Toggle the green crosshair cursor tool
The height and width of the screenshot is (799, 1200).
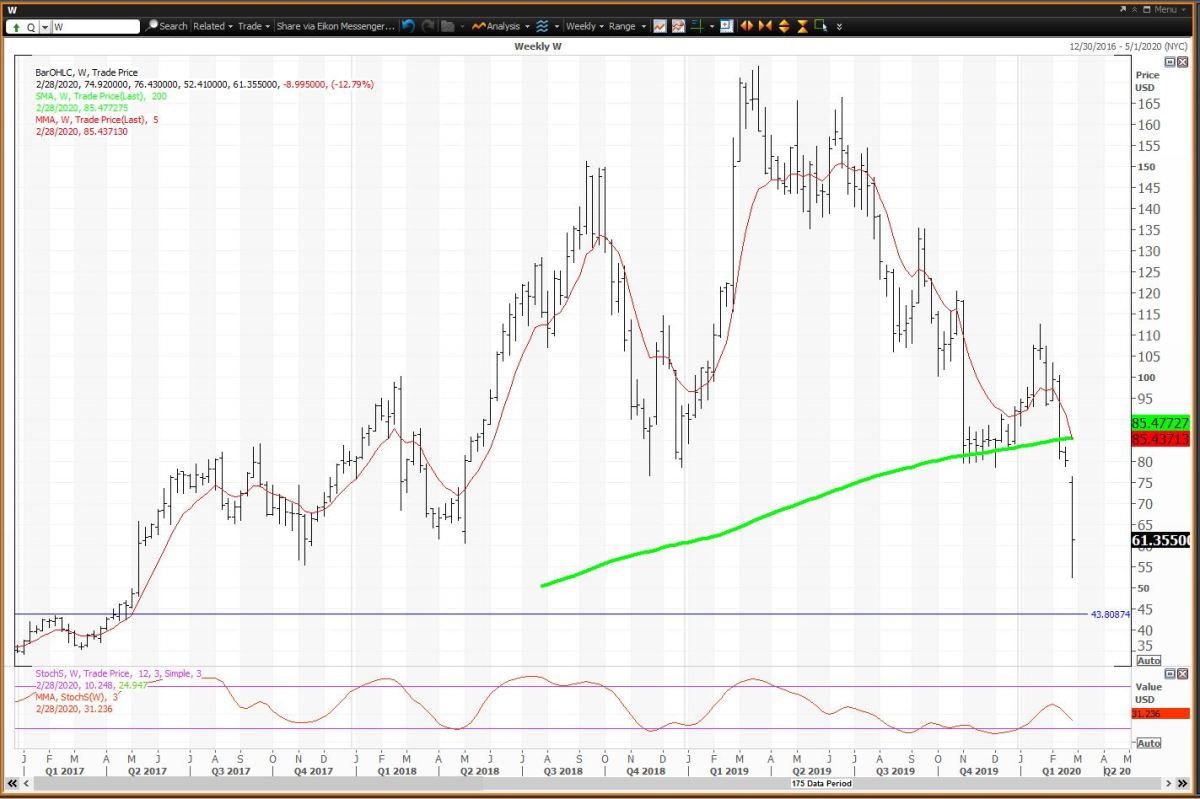coord(696,26)
